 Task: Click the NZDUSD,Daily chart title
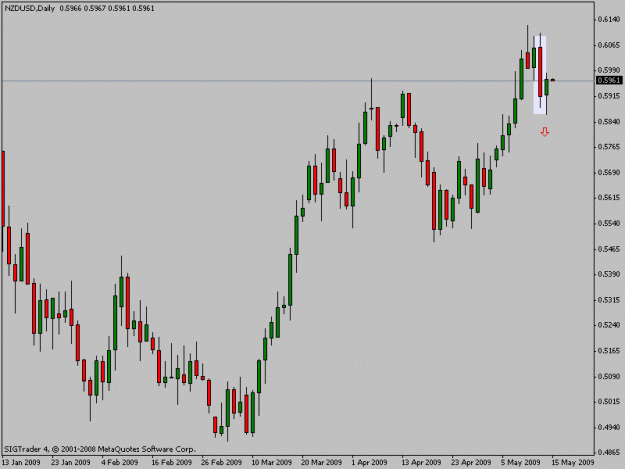(29, 8)
